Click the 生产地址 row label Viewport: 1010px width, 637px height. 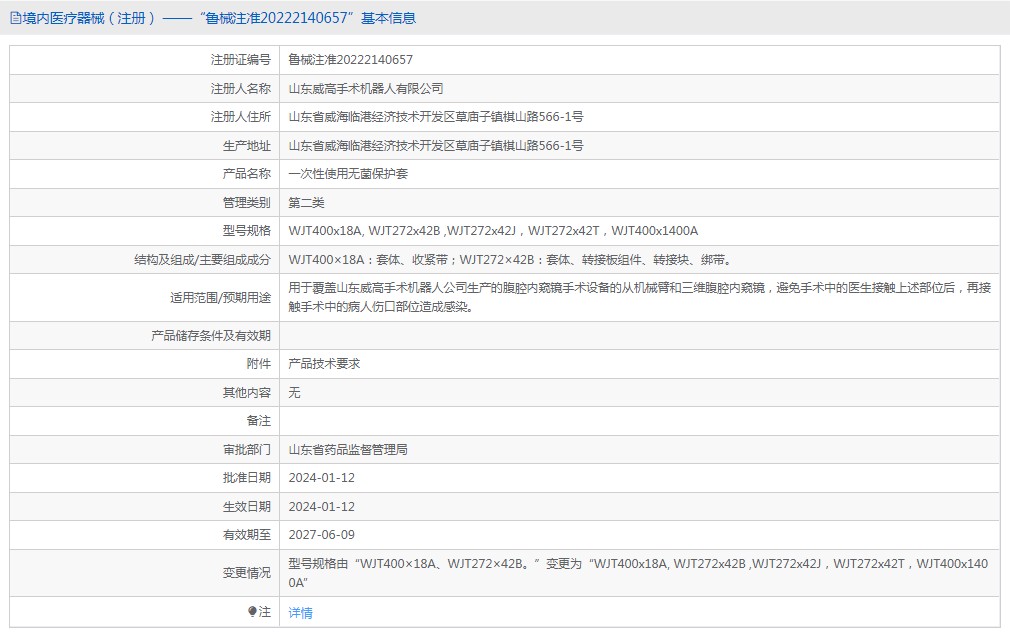pos(247,146)
